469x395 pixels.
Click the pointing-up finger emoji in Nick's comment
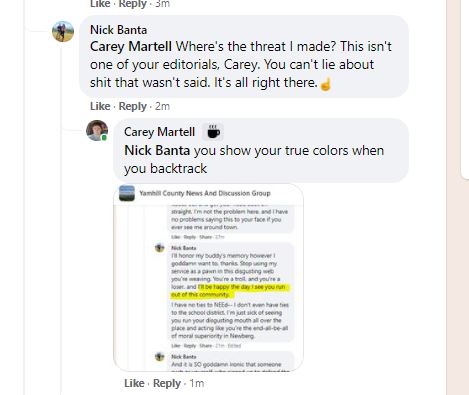[x=326, y=84]
